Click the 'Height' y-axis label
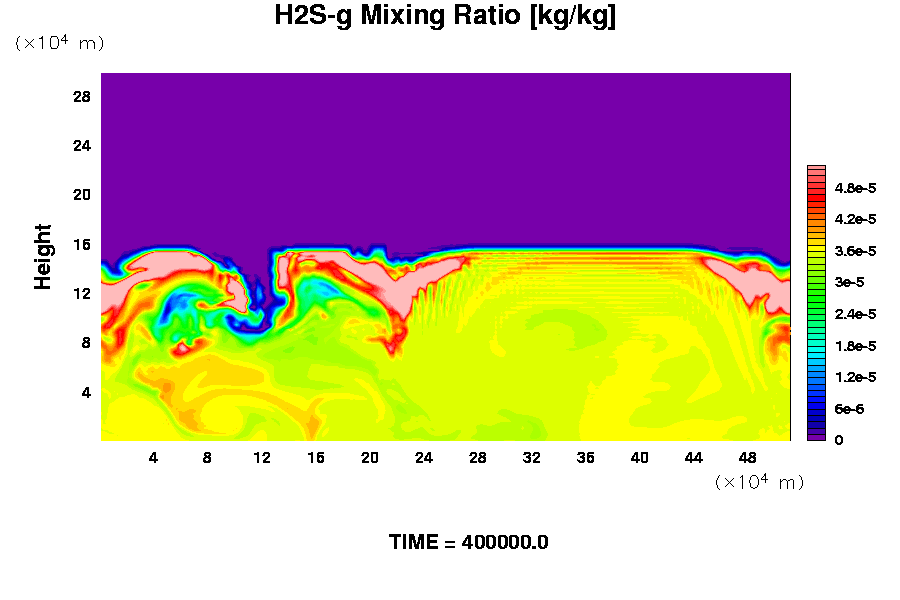900x600 pixels. tap(42, 257)
